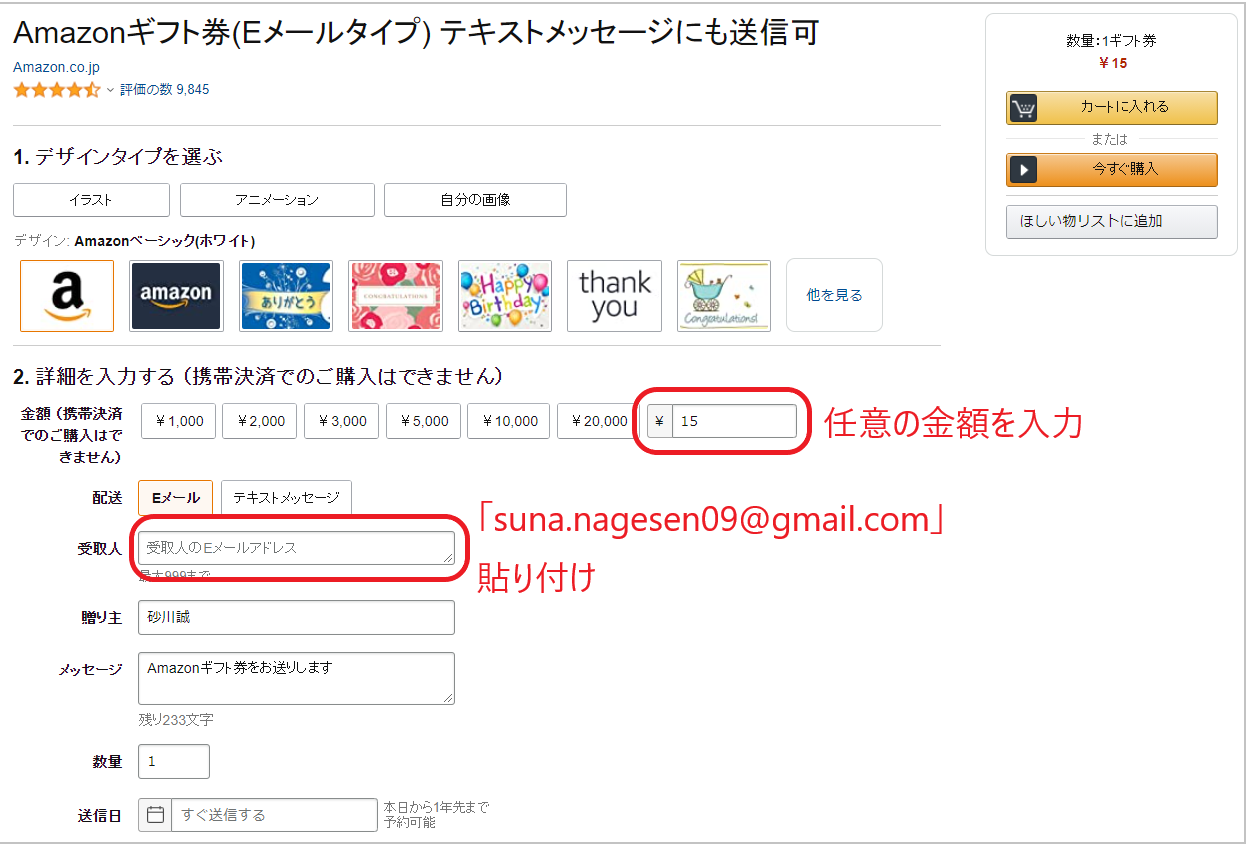Screen dimensions: 1247x845
Task: Click the 本日から1年先まで予約可能 note
Action: [437, 815]
